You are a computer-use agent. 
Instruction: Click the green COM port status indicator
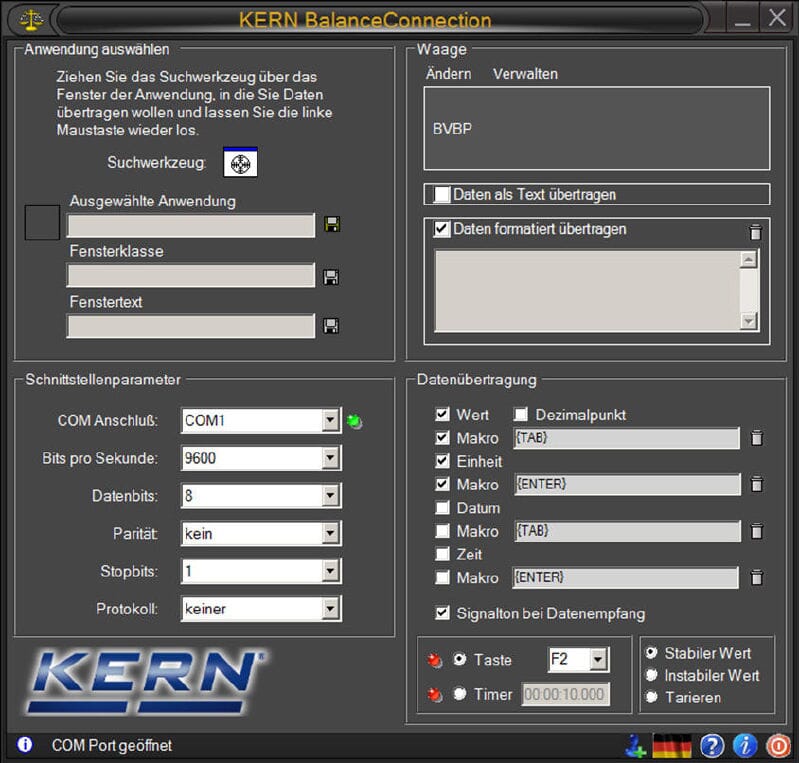(x=354, y=422)
